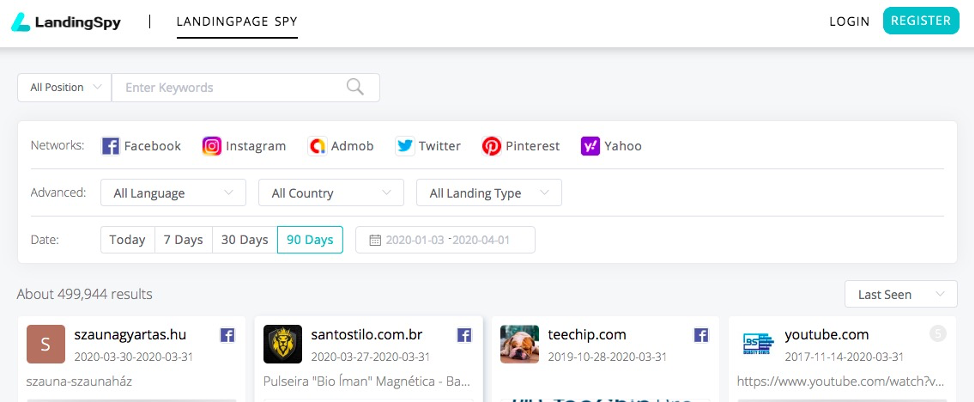Select the Instagram network icon
Image resolution: width=974 pixels, height=402 pixels.
212,146
